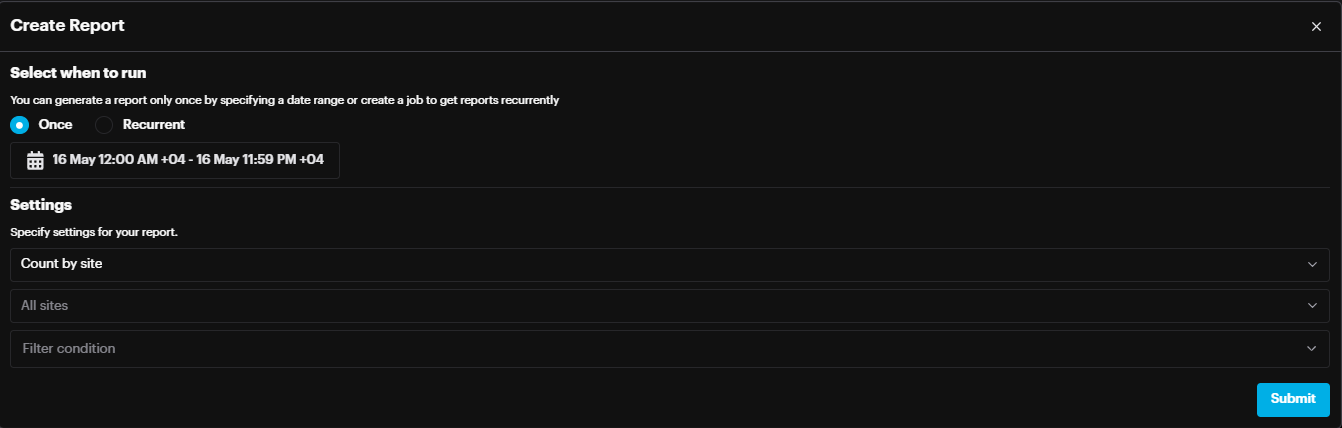This screenshot has height=428, width=1342.
Task: Select the Recurrent radio button
Action: (104, 125)
